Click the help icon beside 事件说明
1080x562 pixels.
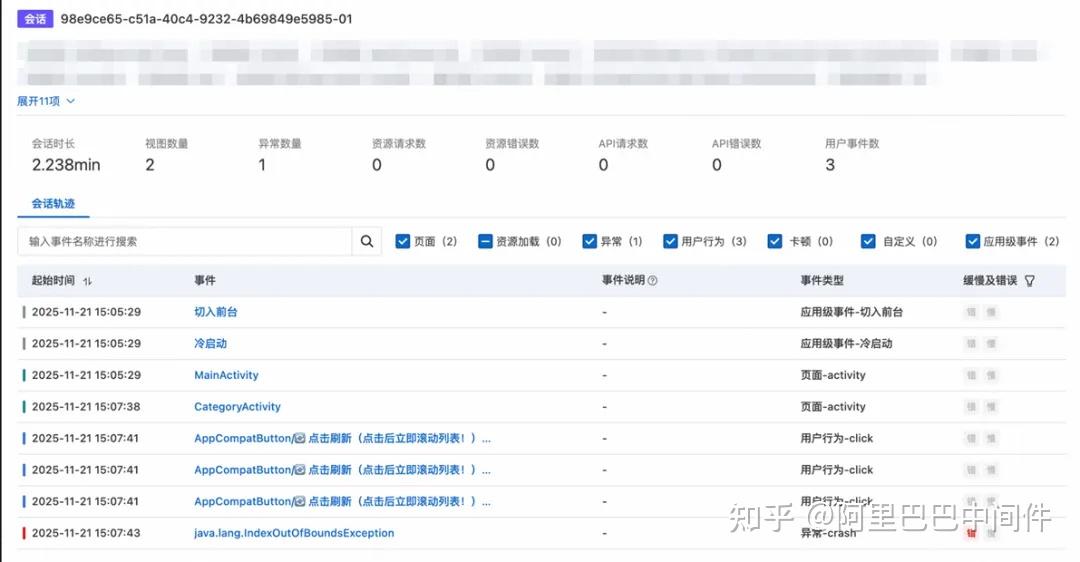point(652,280)
